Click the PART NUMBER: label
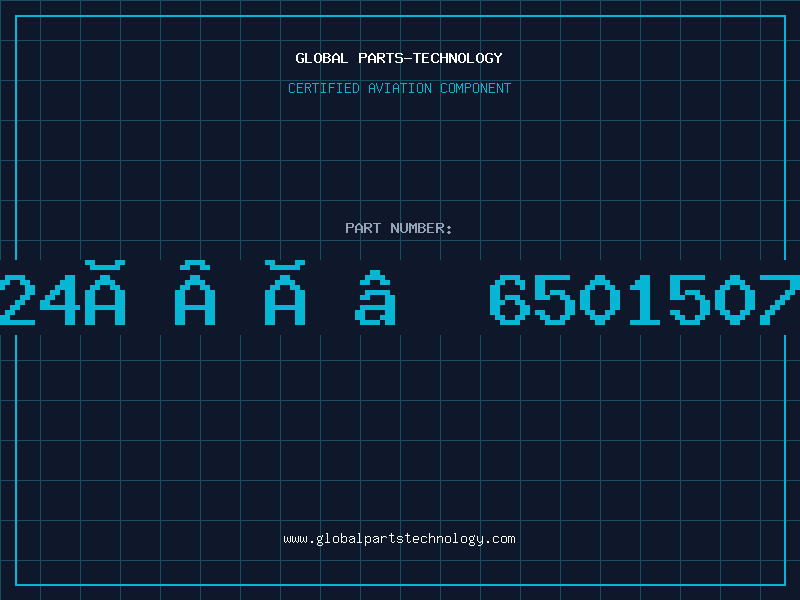This screenshot has width=800, height=600. (399, 228)
